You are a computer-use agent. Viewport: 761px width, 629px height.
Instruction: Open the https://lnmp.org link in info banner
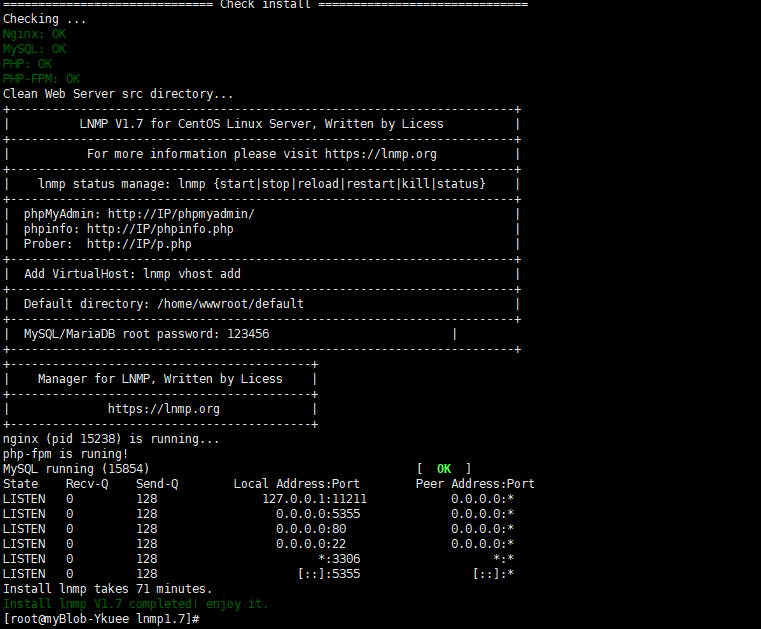coord(380,154)
